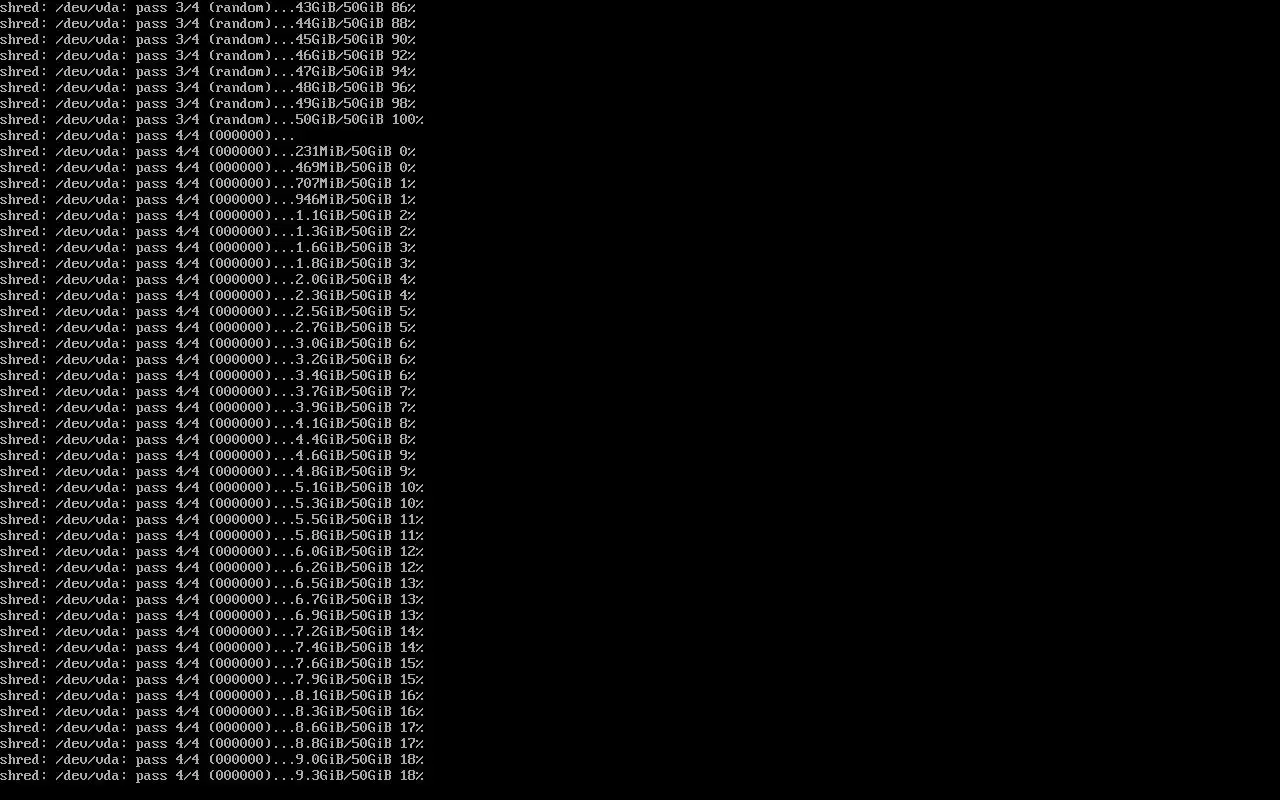Click the pass 4/4 (000000) line without progress

click(148, 135)
